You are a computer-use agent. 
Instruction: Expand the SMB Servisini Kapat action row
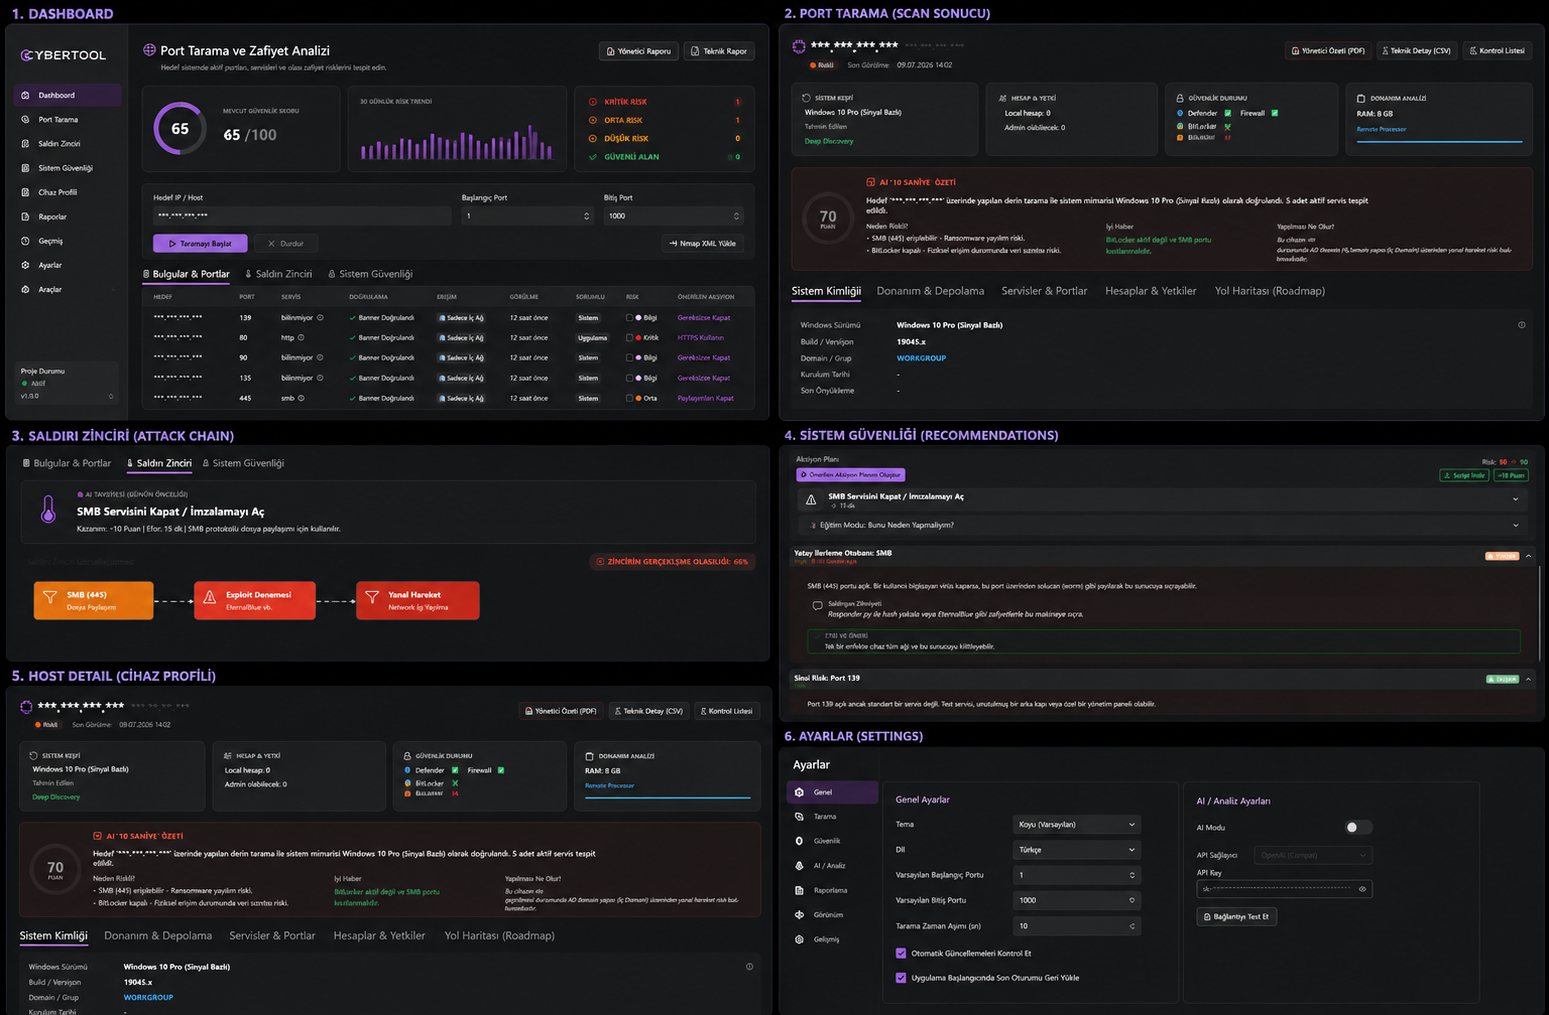(1515, 499)
